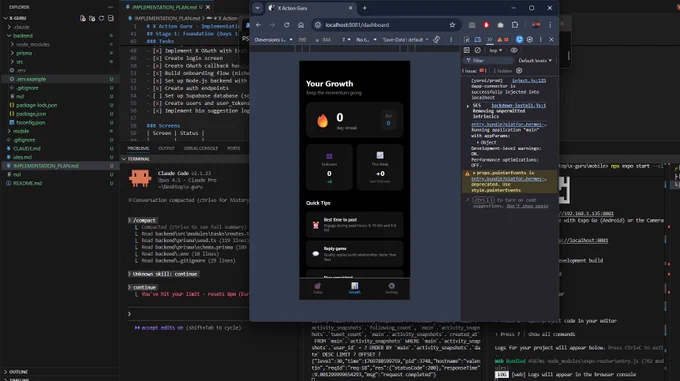Open the Default levels dropdown
Screen dimensions: 680x381
click(535, 60)
